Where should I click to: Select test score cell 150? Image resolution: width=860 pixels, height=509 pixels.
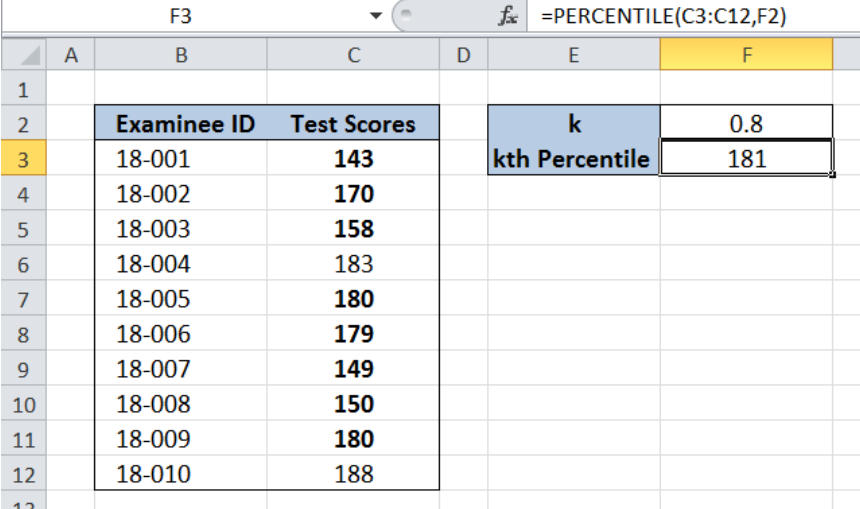pos(353,404)
